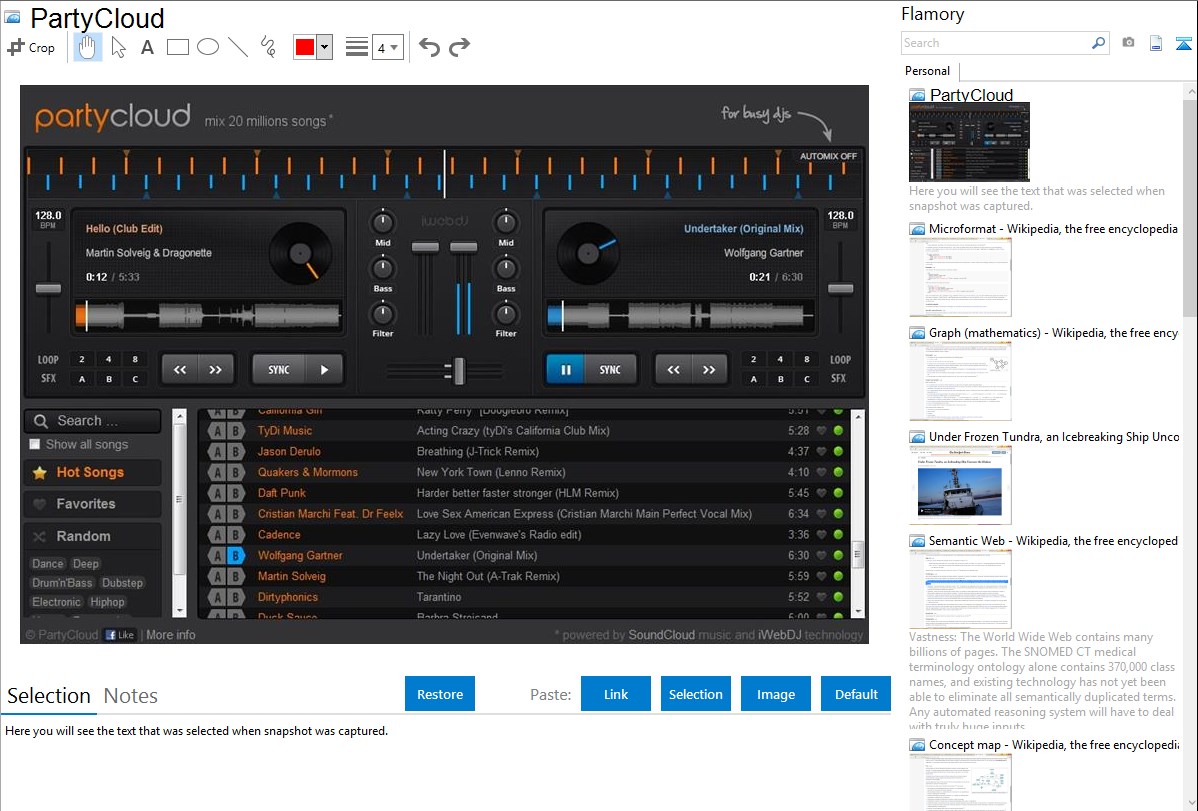The image size is (1198, 811).
Task: Click the Hello deck BPM pitch slider
Action: click(48, 288)
